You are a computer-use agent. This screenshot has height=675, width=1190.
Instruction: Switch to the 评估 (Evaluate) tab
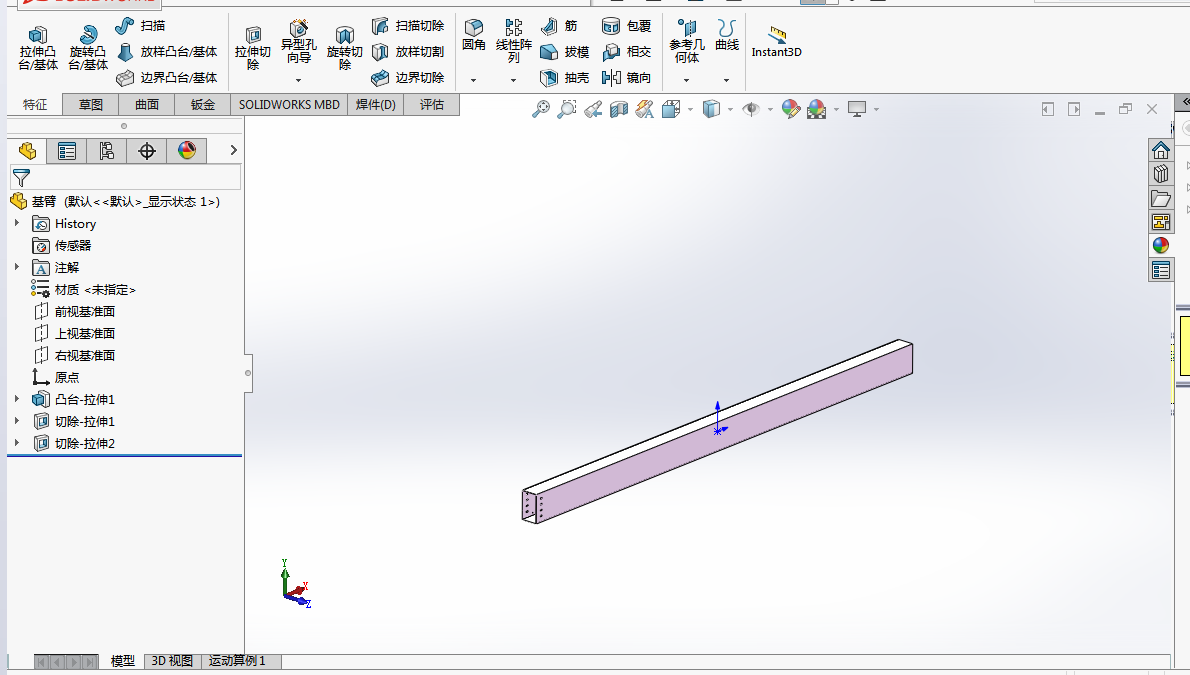[x=432, y=105]
